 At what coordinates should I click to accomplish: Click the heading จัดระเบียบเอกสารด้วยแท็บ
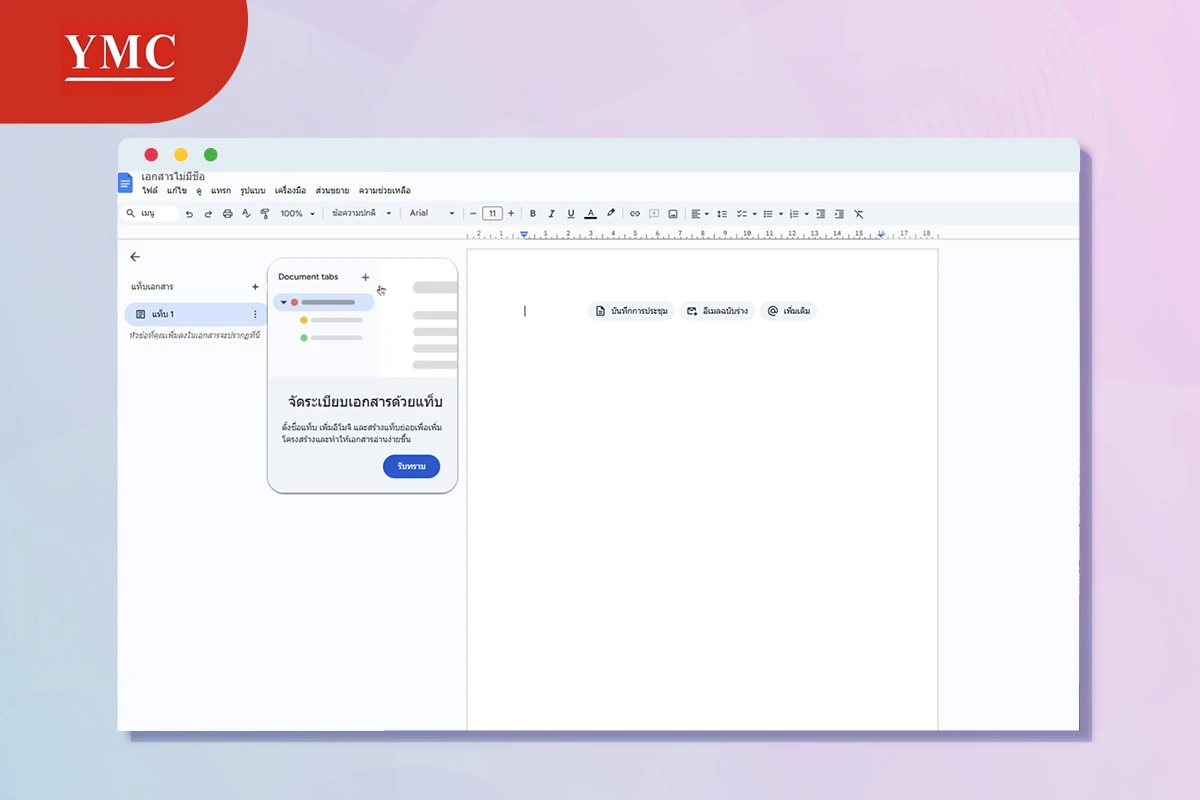364,402
